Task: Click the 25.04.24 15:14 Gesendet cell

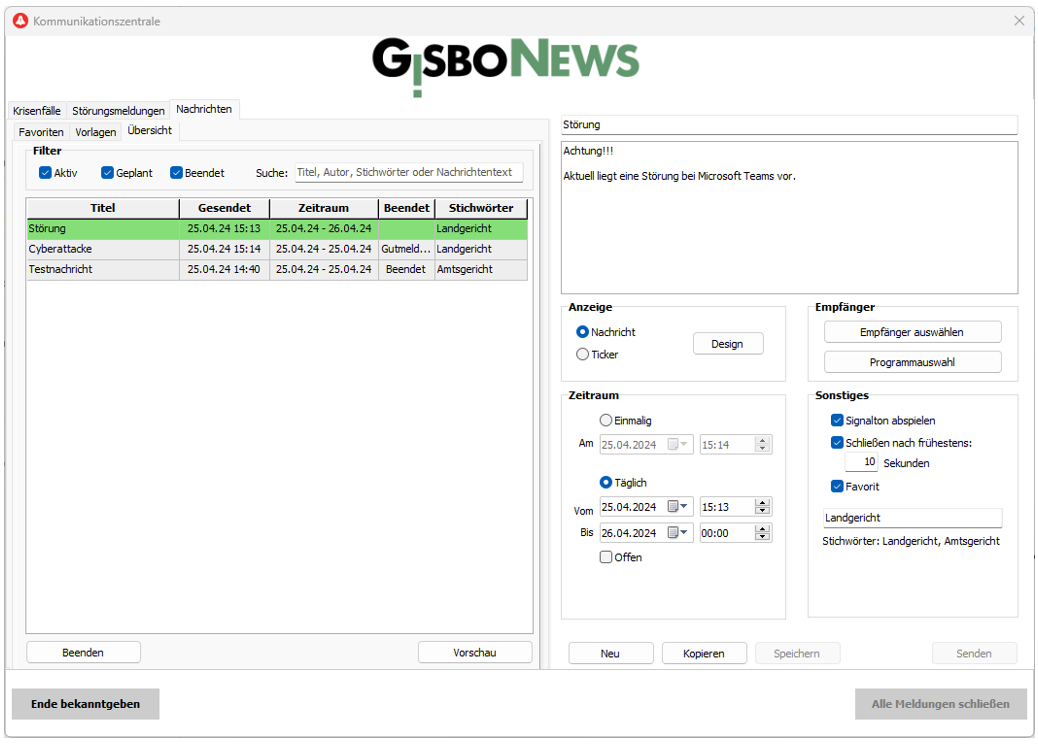Action: click(224, 249)
